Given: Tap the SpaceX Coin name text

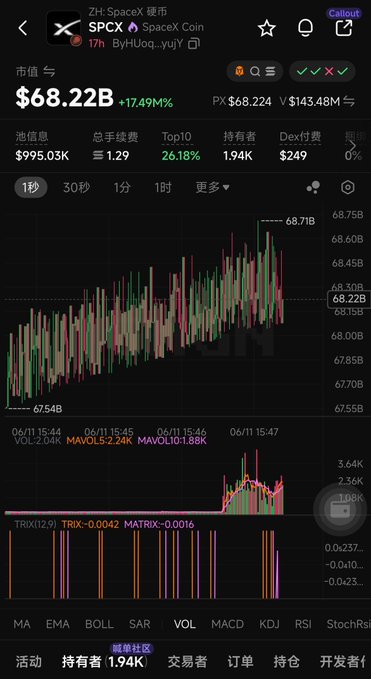Looking at the screenshot, I should tap(173, 28).
